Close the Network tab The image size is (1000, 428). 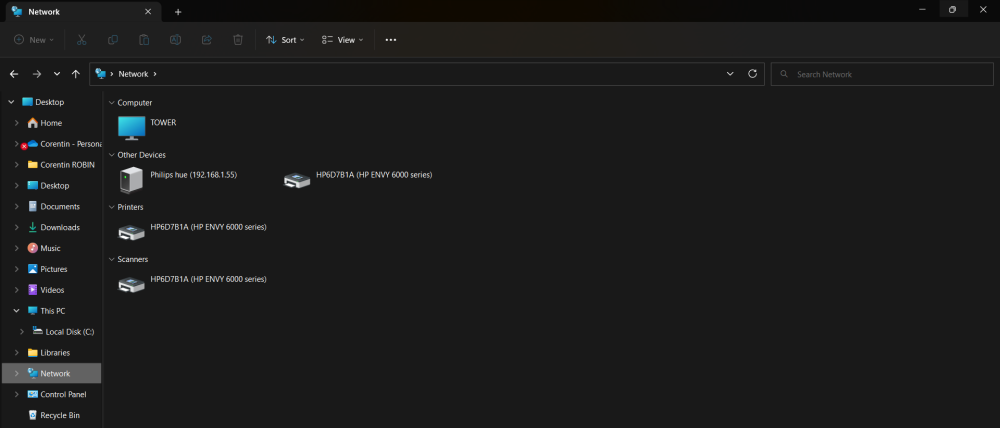point(148,11)
